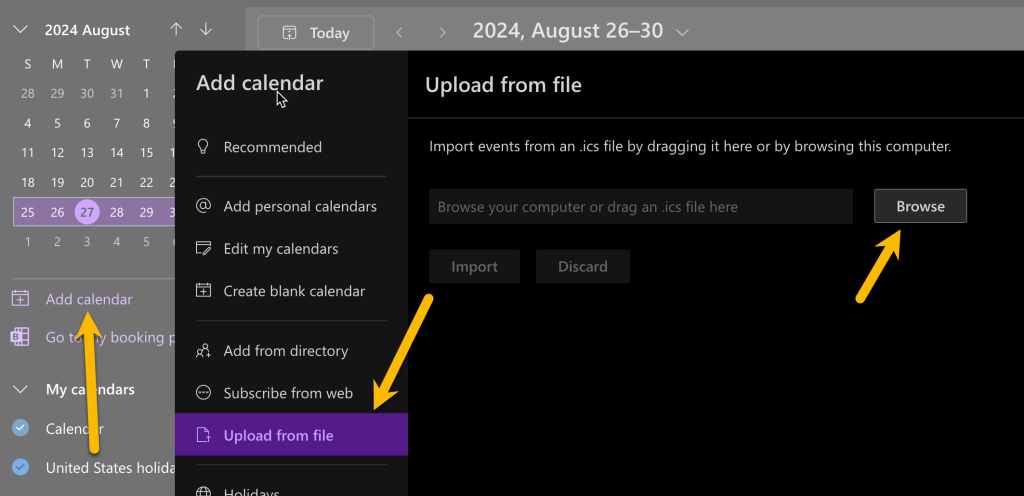Toggle the Calendar checkbox under My calendars
Viewport: 1024px width, 496px height.
pos(20,428)
